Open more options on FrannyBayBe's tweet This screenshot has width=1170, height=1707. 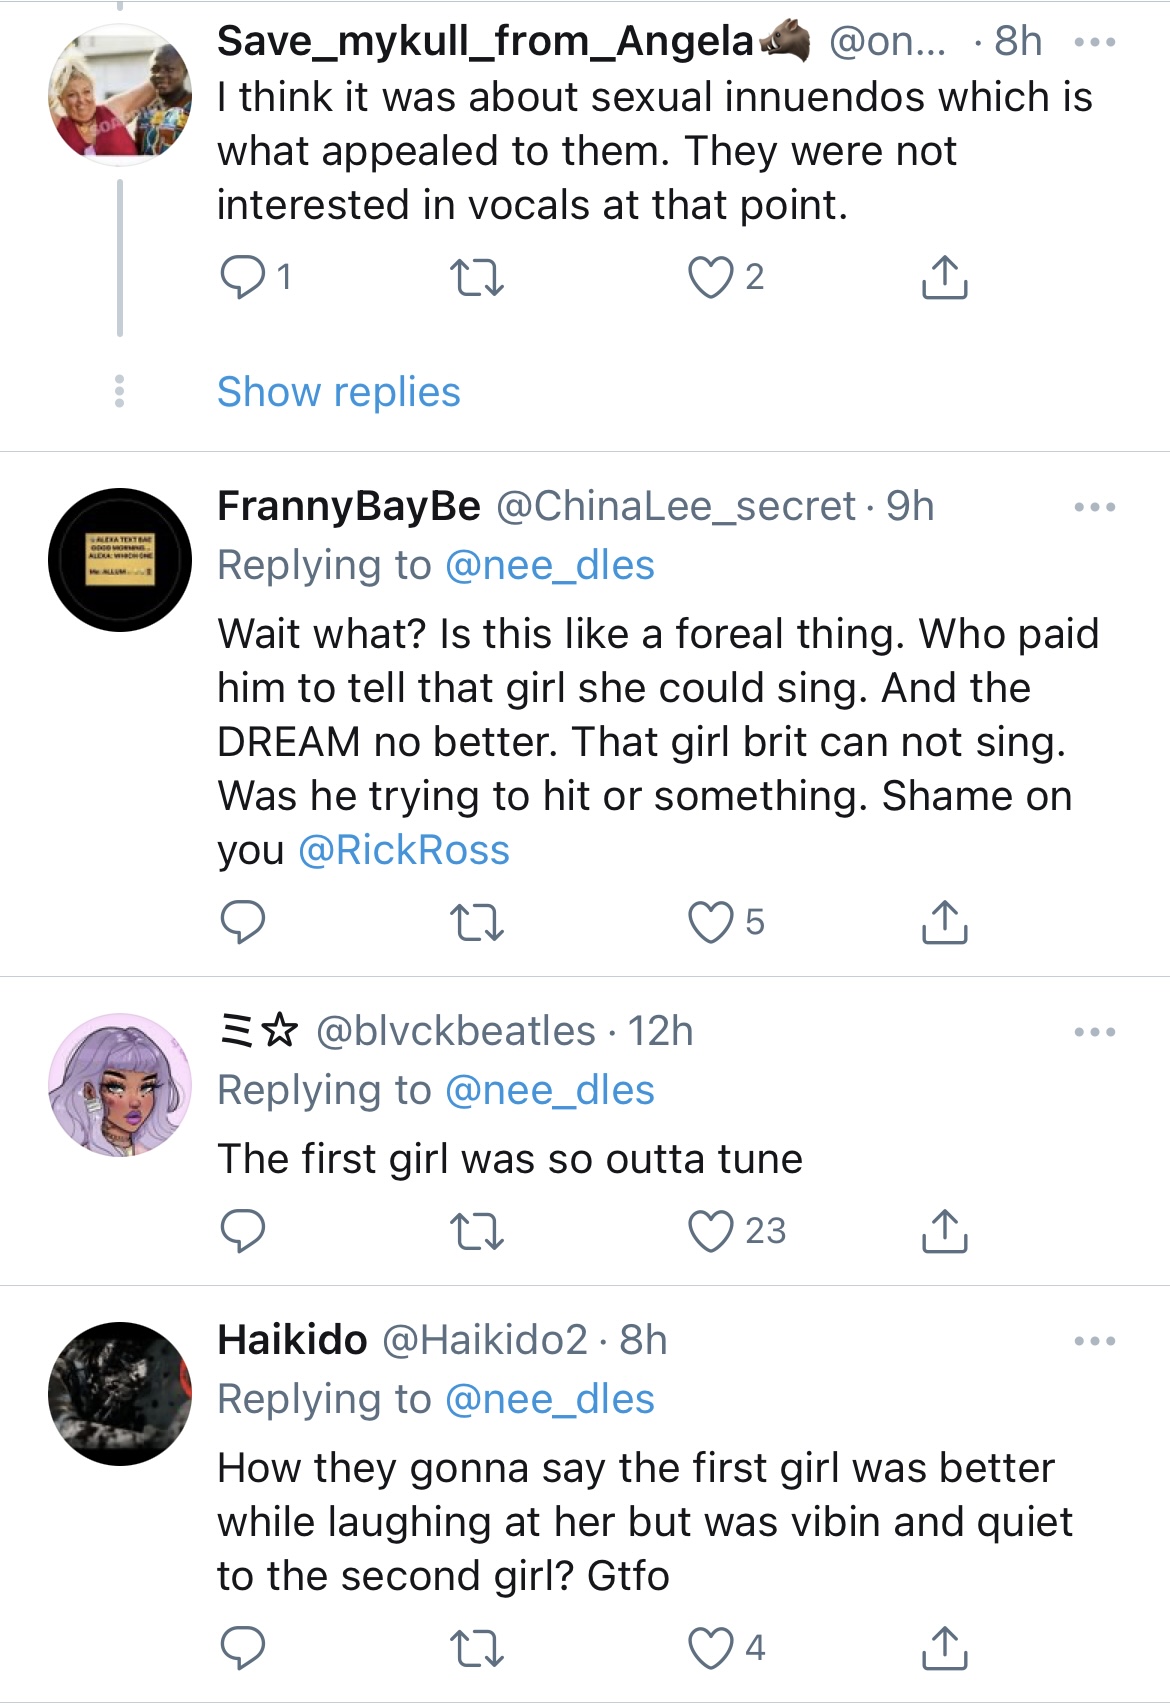(x=1094, y=508)
